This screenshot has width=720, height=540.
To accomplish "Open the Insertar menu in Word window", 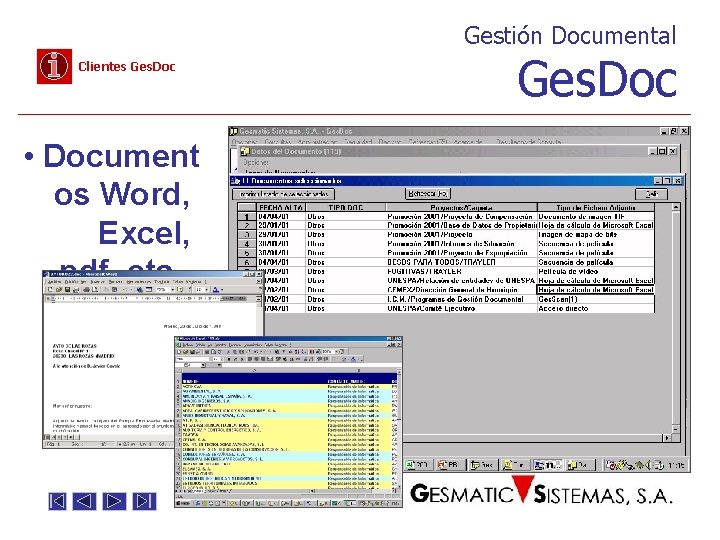I will coord(97,281).
